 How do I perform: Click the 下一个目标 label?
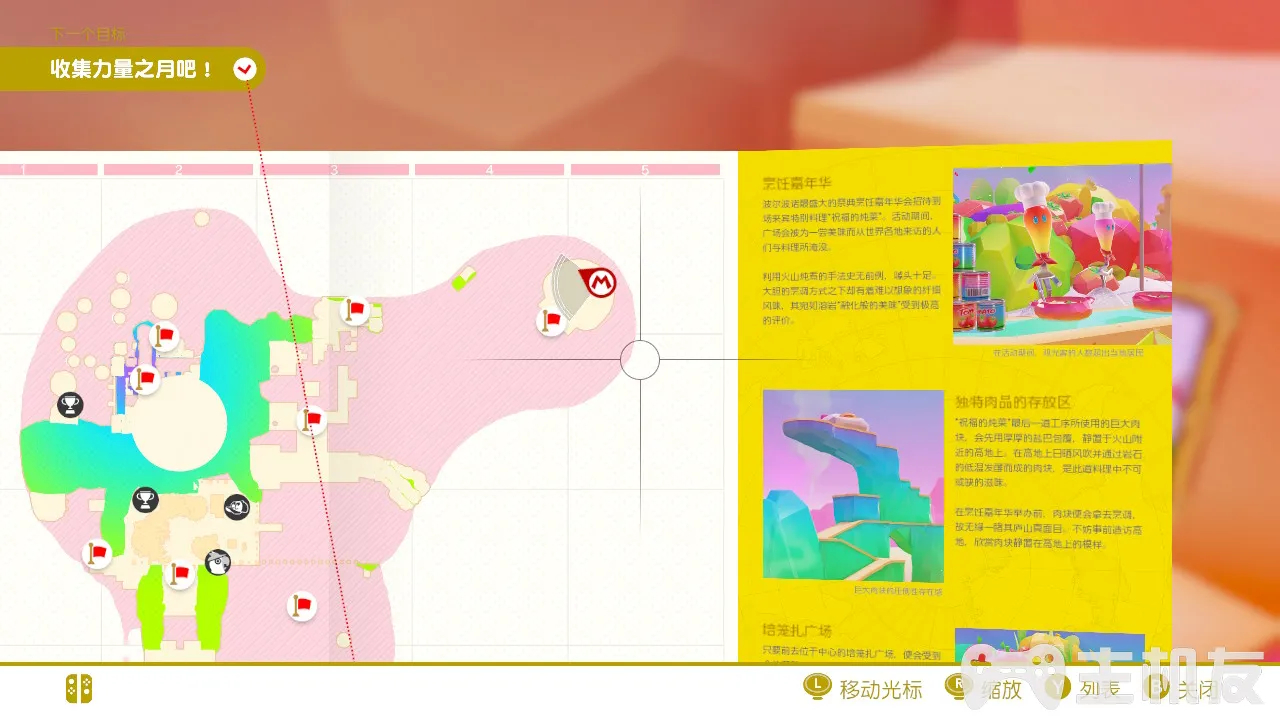pyautogui.click(x=88, y=34)
